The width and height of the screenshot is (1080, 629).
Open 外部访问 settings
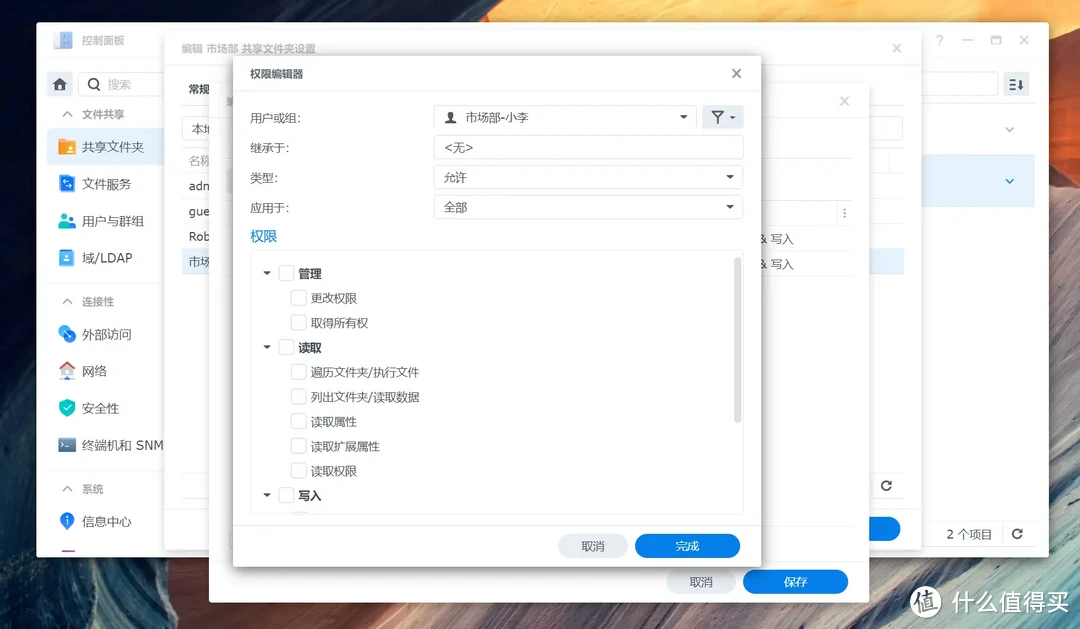(x=106, y=333)
